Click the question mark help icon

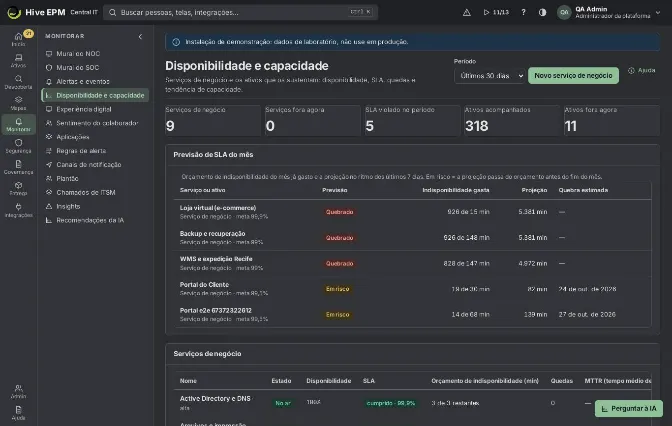tap(523, 12)
